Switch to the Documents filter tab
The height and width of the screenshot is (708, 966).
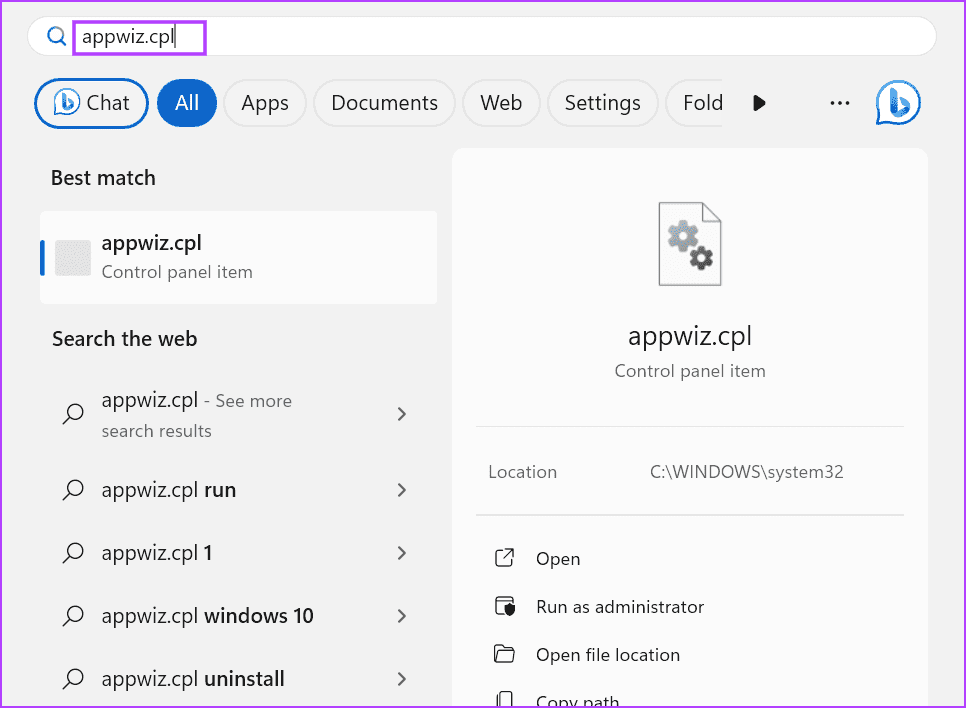tap(384, 103)
